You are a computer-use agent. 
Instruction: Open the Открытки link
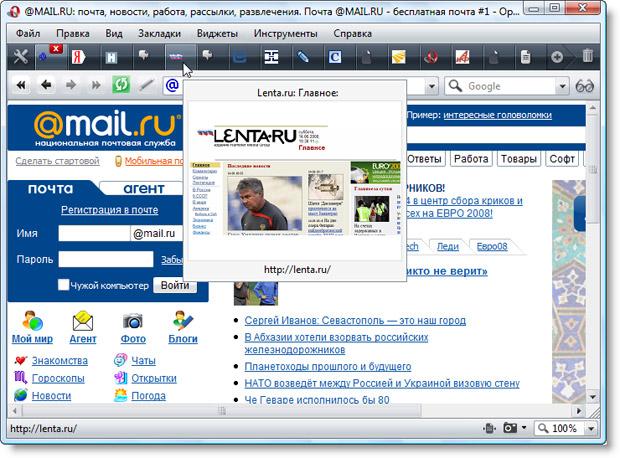pos(154,379)
